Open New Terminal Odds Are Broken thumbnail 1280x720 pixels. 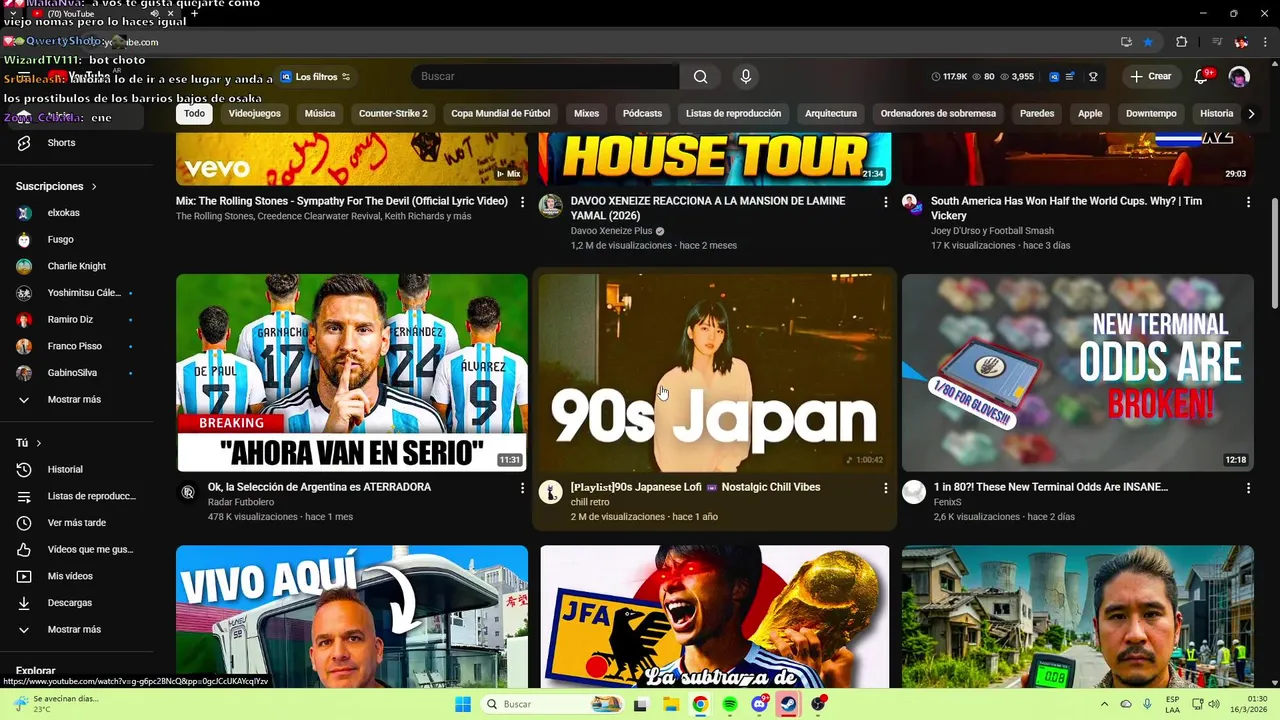pyautogui.click(x=1078, y=373)
